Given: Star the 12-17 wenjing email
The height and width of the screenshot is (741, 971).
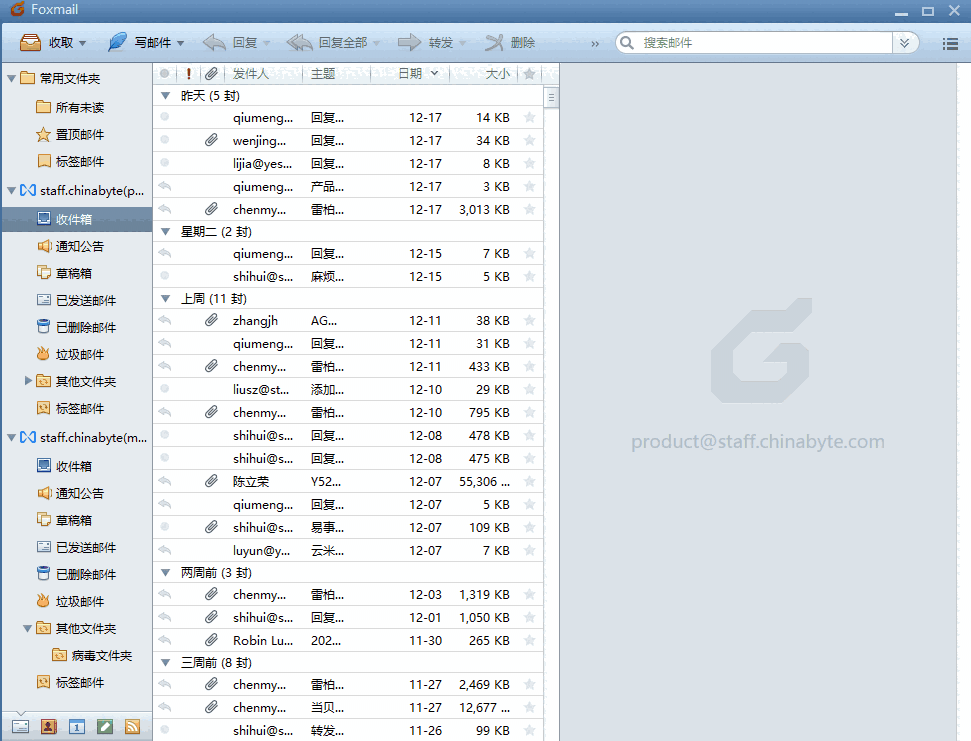Looking at the screenshot, I should pos(529,141).
